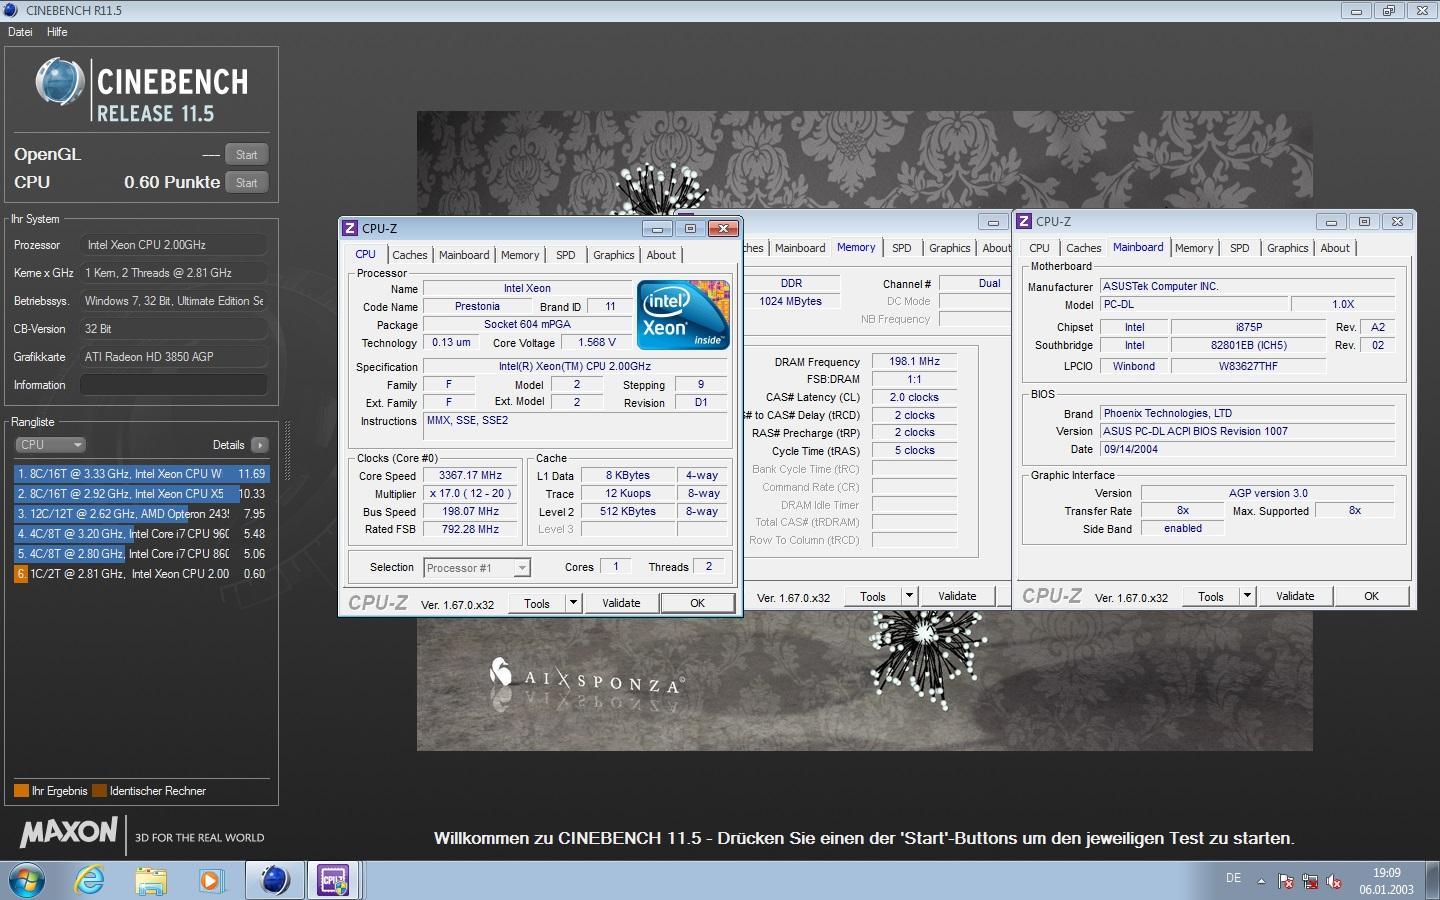Select CPU tab in right CPU-Z window

(1040, 248)
